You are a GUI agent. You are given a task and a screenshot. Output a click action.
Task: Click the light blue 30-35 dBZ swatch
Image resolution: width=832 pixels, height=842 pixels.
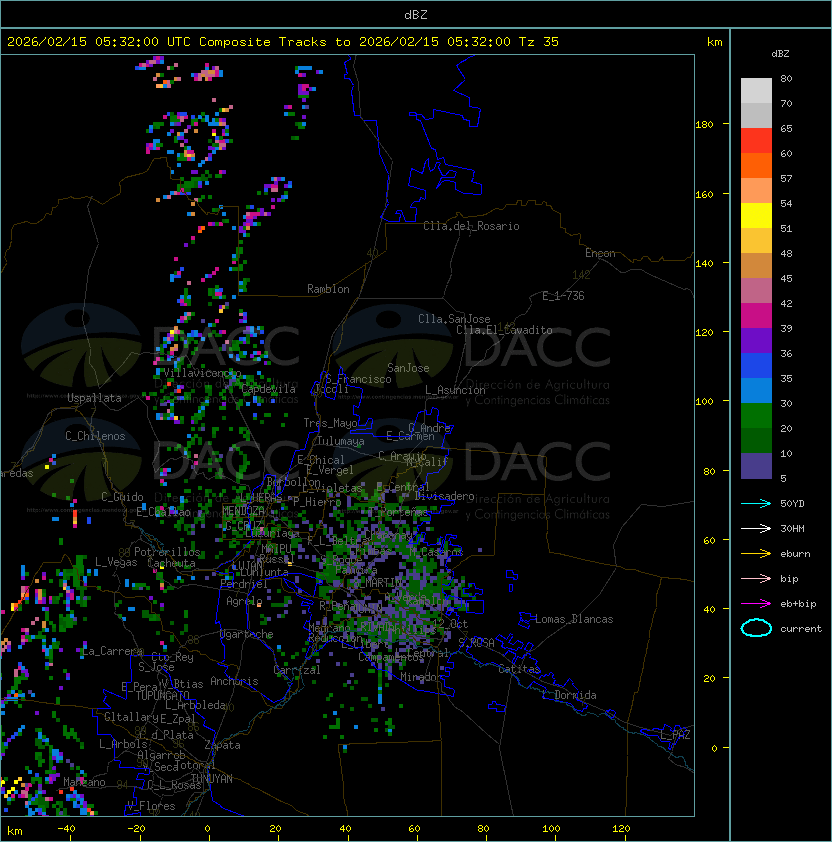[x=756, y=390]
